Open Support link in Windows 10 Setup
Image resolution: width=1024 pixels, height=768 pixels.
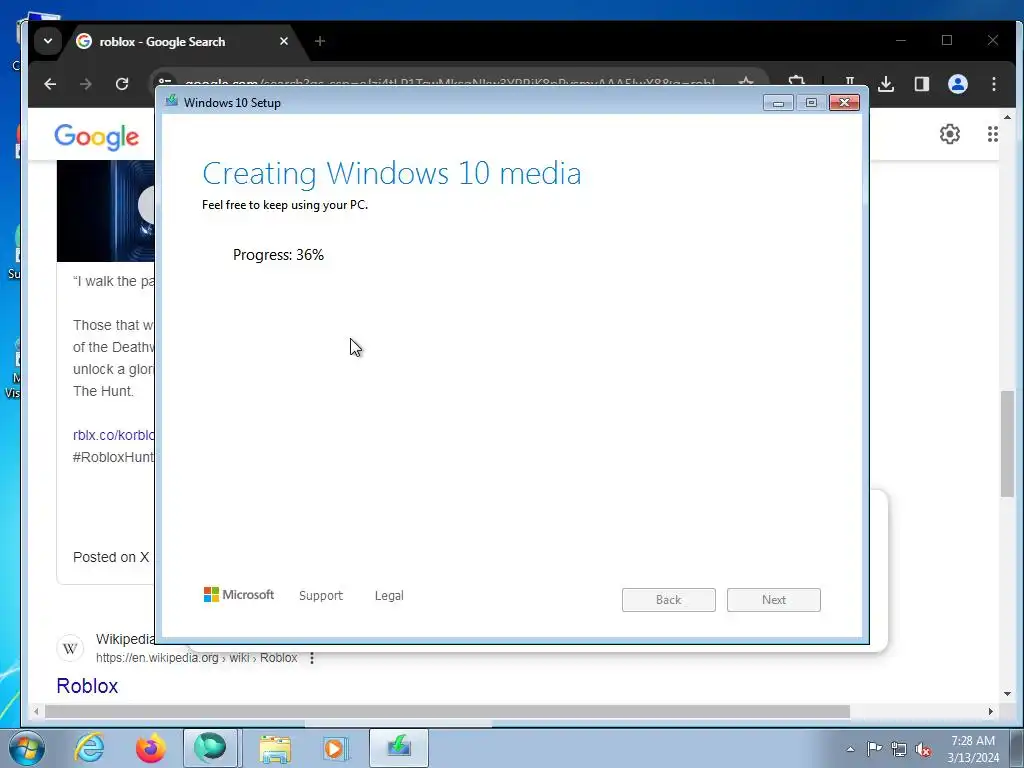(x=321, y=596)
